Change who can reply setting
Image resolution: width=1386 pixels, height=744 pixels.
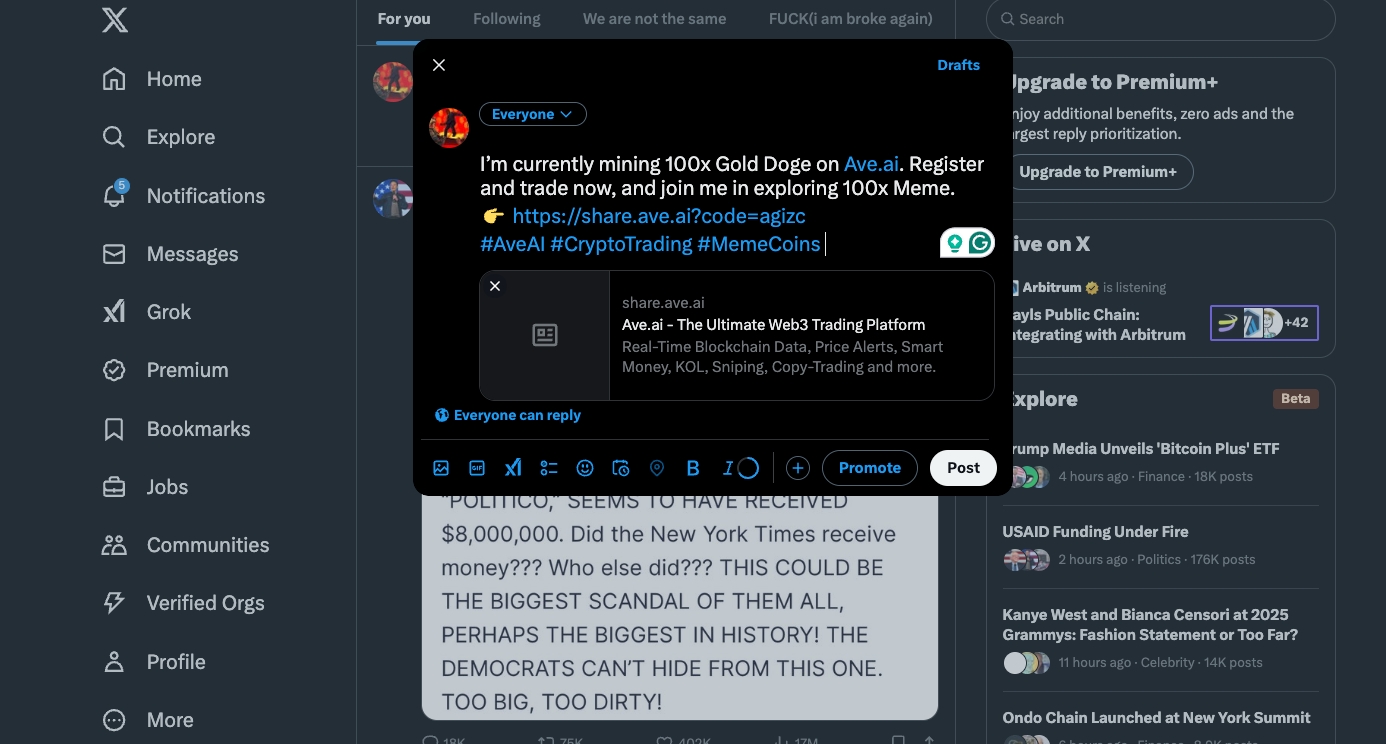pos(508,415)
